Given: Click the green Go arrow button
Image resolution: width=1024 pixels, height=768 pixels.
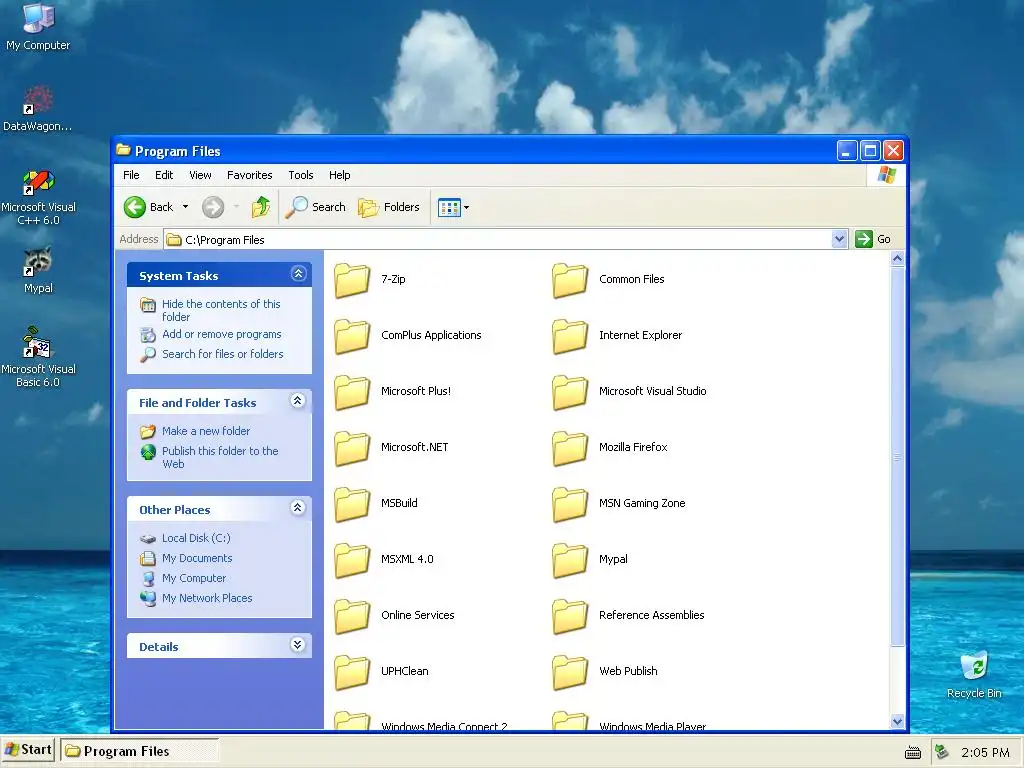Looking at the screenshot, I should (x=863, y=239).
